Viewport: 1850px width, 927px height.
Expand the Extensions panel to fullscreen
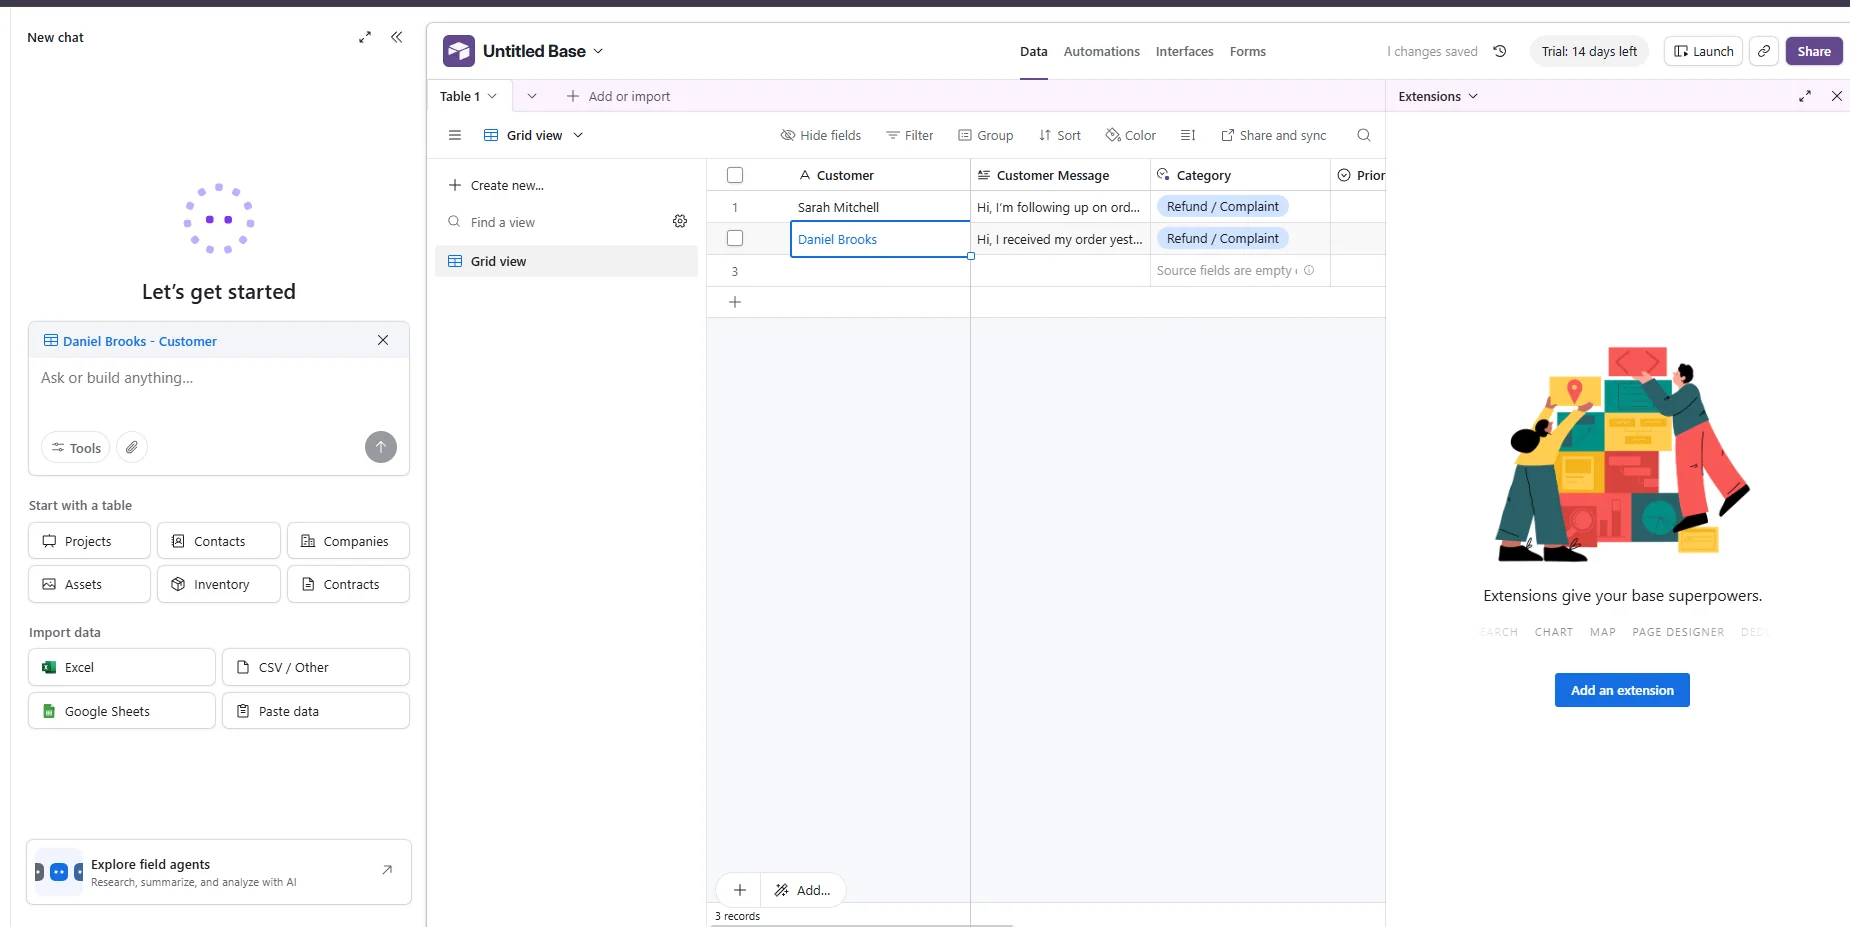click(1805, 96)
